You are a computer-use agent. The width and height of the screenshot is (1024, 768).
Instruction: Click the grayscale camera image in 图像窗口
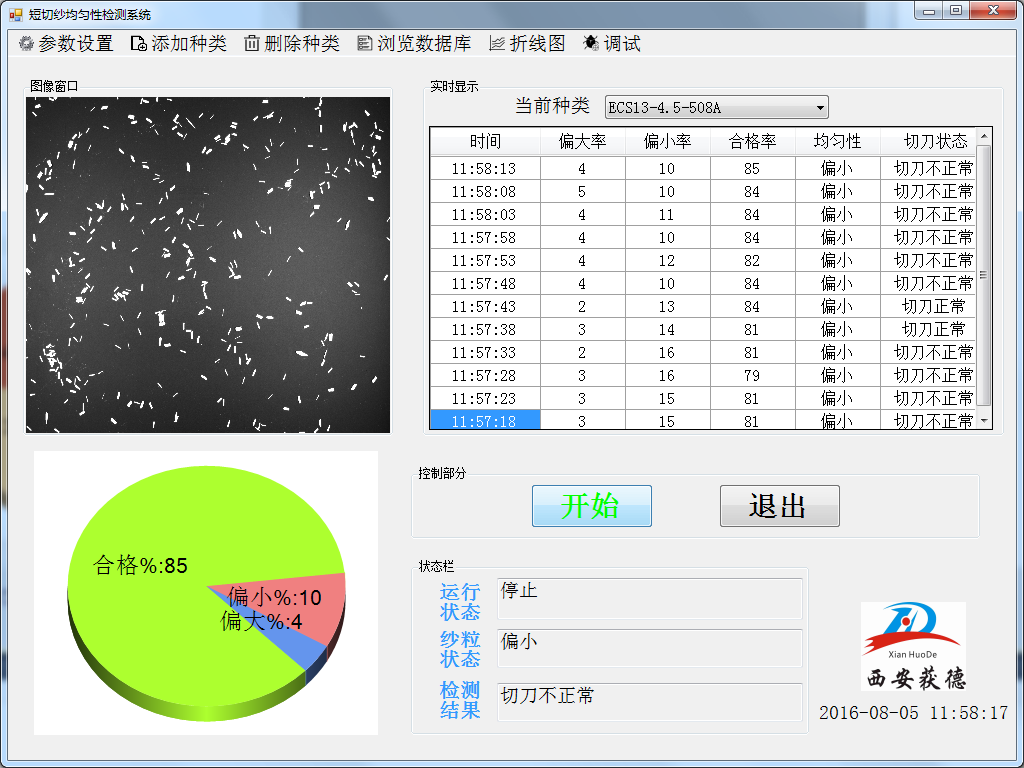tap(207, 264)
